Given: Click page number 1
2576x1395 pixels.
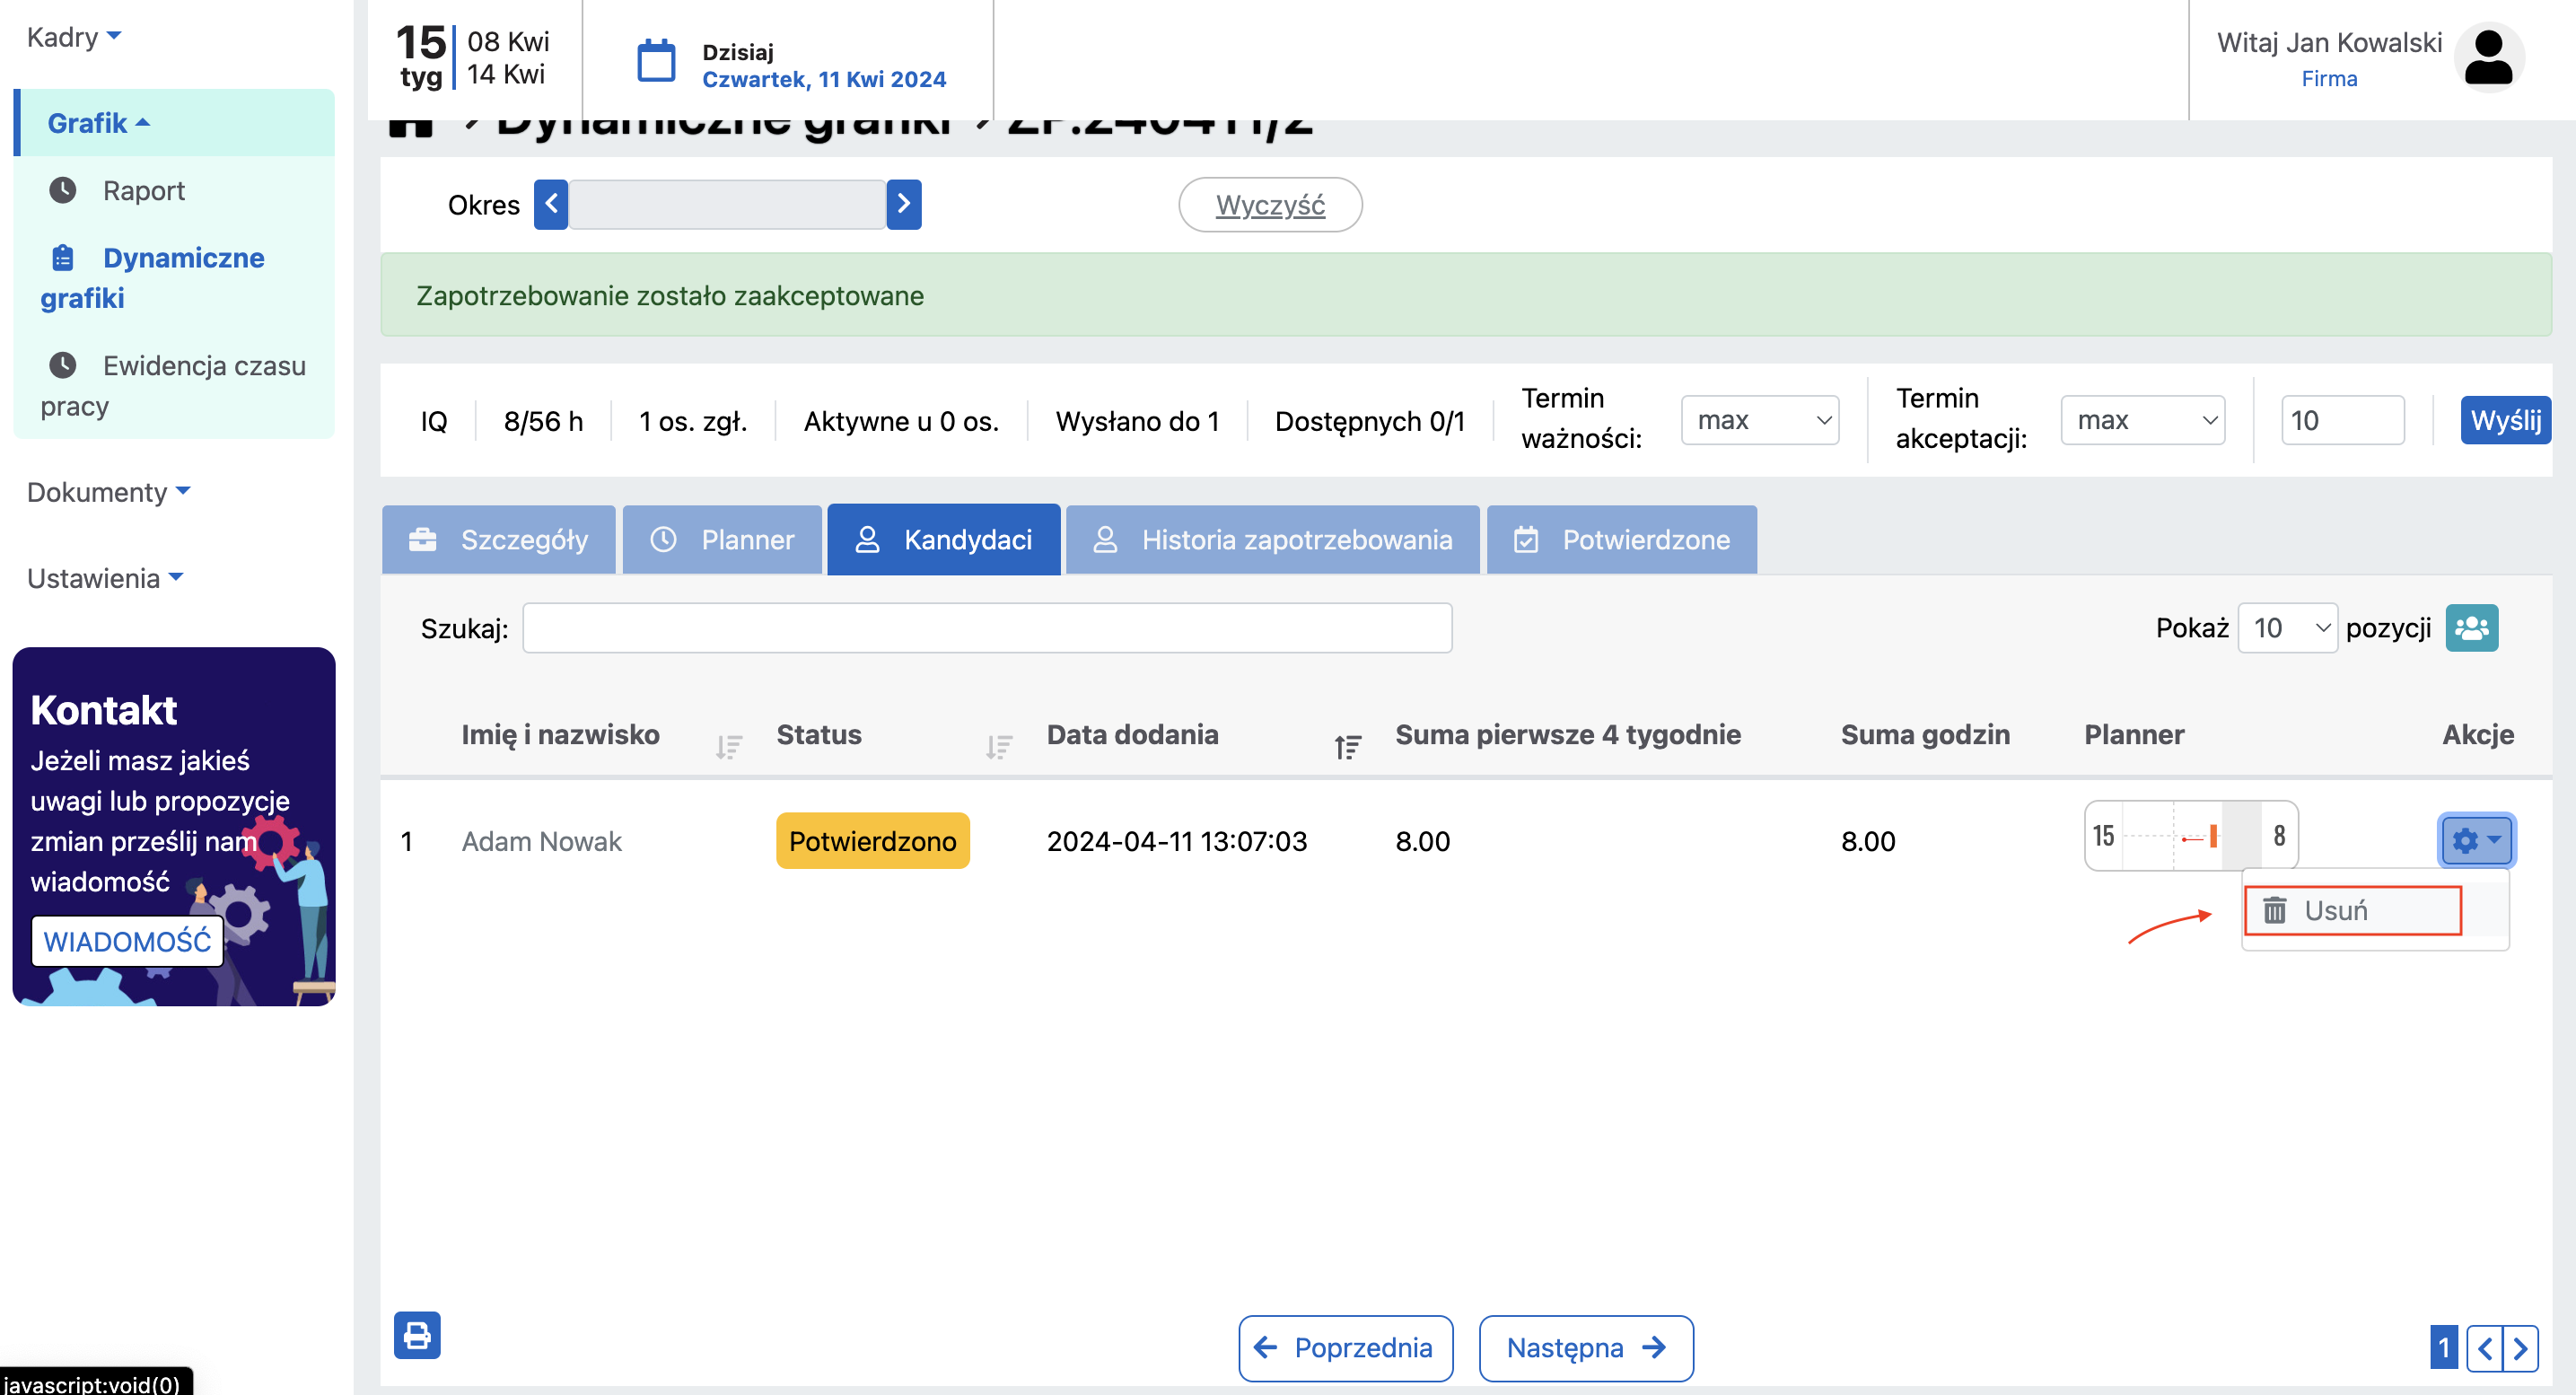Looking at the screenshot, I should 2443,1347.
